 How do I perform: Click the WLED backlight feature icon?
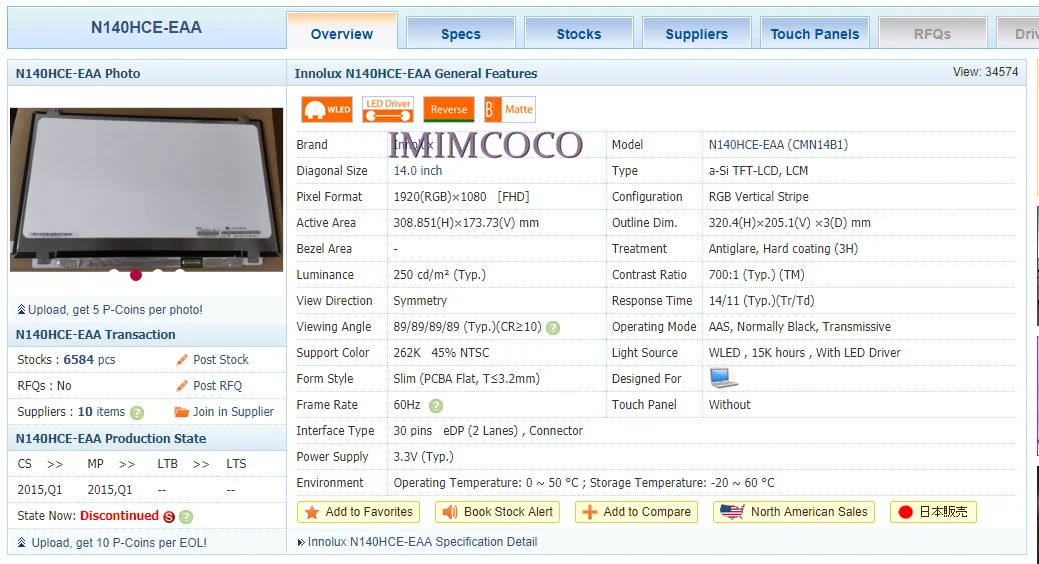tap(327, 109)
